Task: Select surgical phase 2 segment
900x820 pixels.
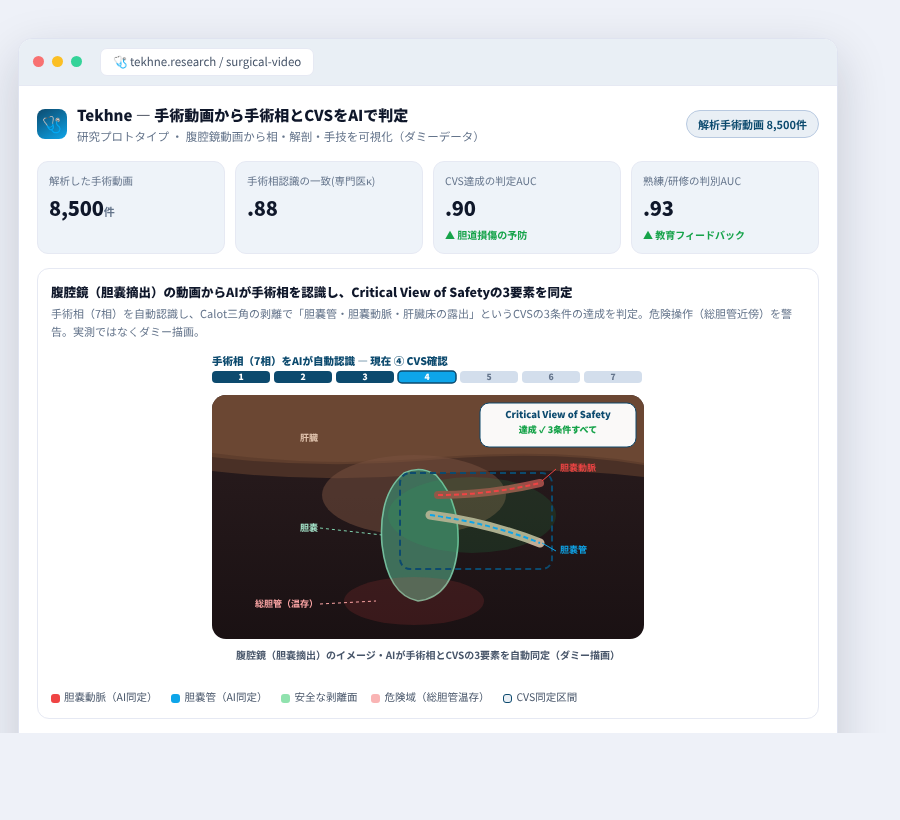Action: 303,377
